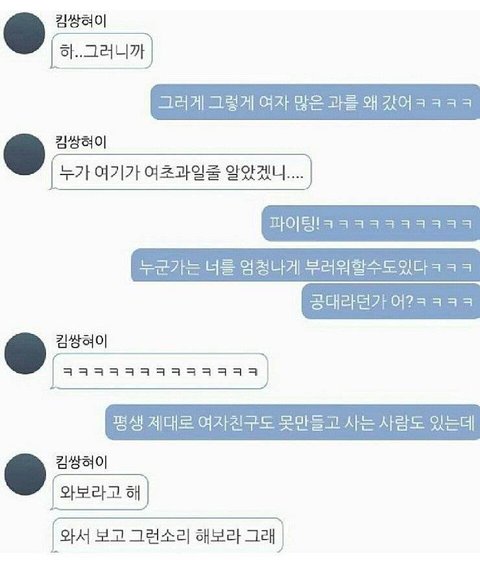Tap the top '킴쌍혀이' sender name

tap(81, 21)
